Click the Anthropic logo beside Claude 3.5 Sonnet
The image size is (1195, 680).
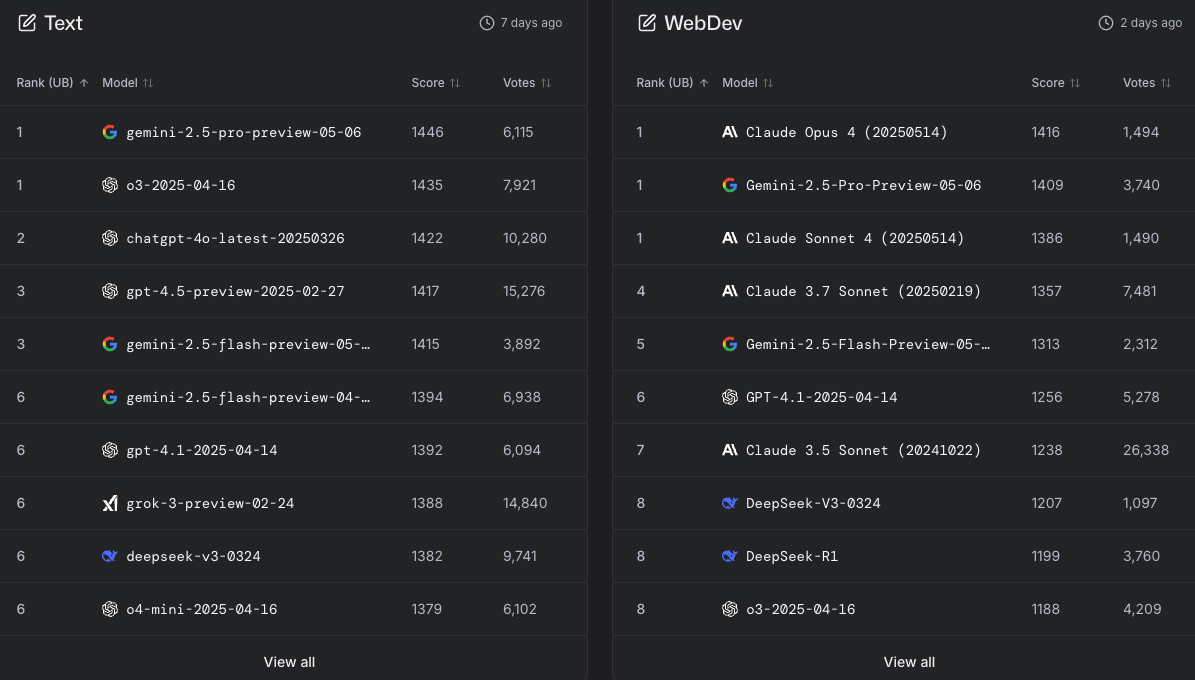click(729, 450)
